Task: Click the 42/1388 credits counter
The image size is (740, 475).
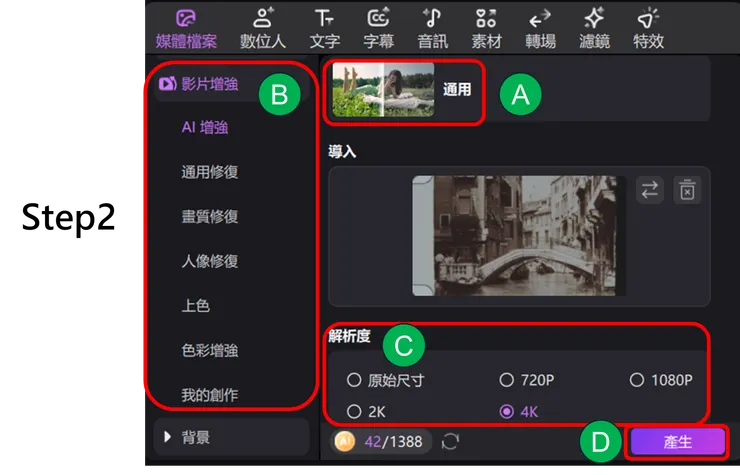Action: [x=393, y=441]
